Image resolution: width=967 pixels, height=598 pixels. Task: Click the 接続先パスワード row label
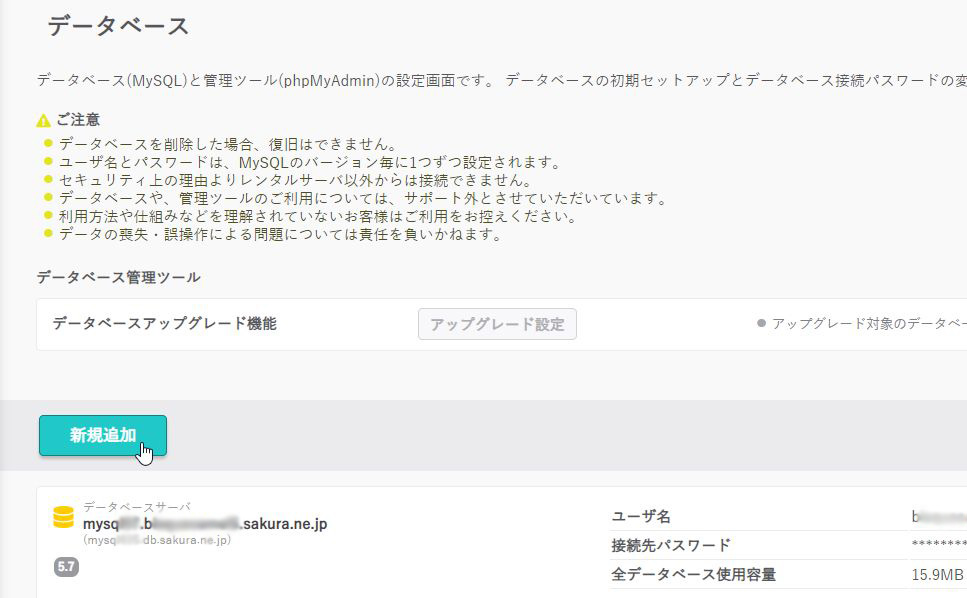point(671,545)
